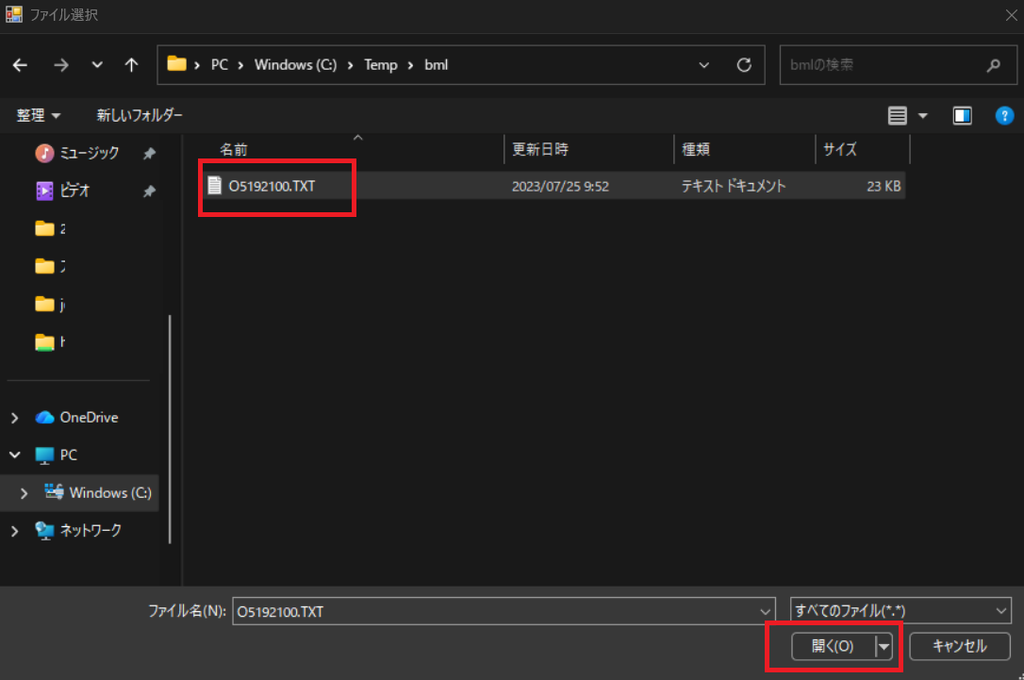Viewport: 1024px width, 680px height.
Task: Expand the Windows (C:) tree node
Action: [x=24, y=493]
